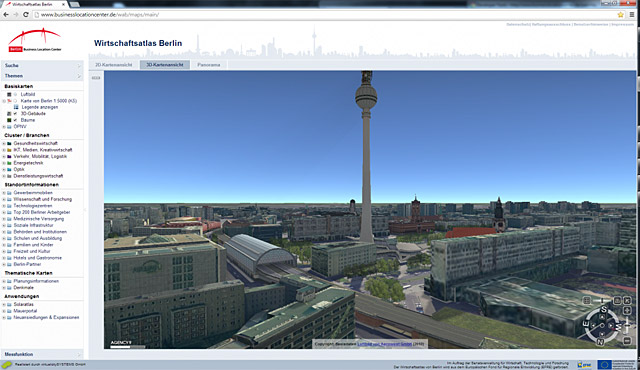Click the 3D-Gebäude layer icon
The image size is (640, 370).
point(9,113)
